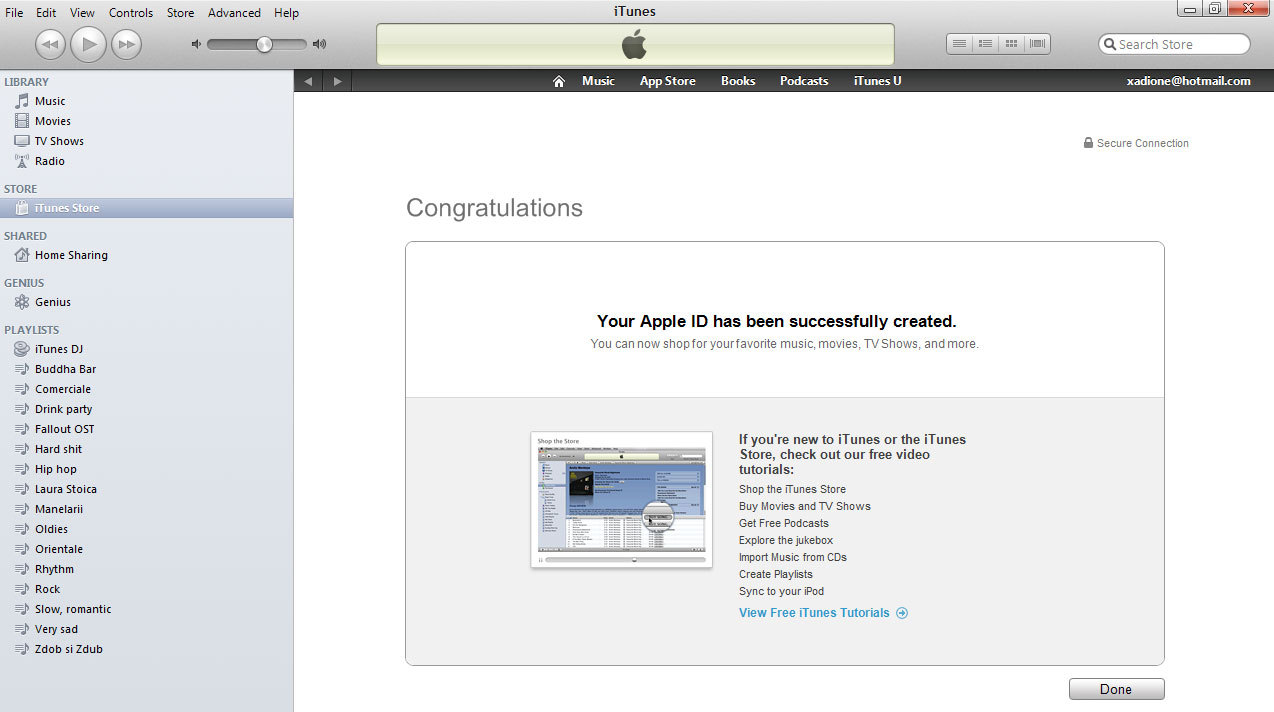Image resolution: width=1274 pixels, height=712 pixels.
Task: Select the Radio tower icon
Action: (22, 161)
